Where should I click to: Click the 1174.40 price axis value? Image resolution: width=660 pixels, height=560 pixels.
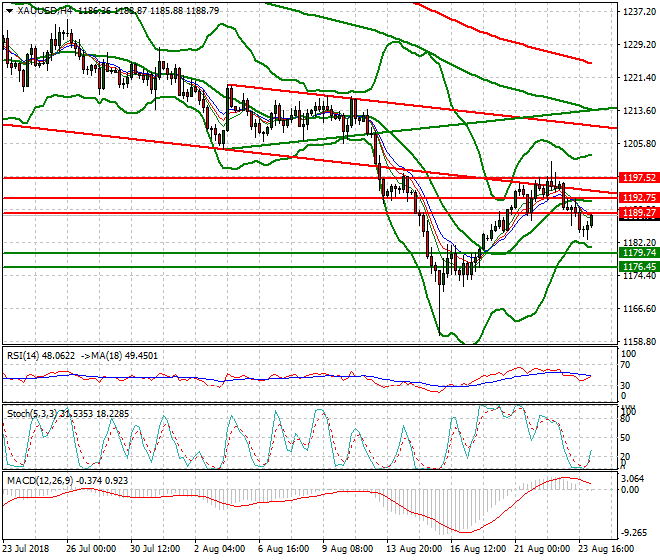coord(639,275)
